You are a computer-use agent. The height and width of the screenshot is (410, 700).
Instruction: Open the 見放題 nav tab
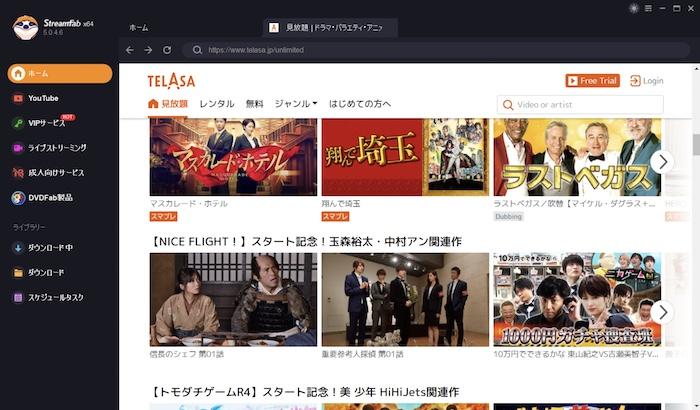tap(168, 104)
